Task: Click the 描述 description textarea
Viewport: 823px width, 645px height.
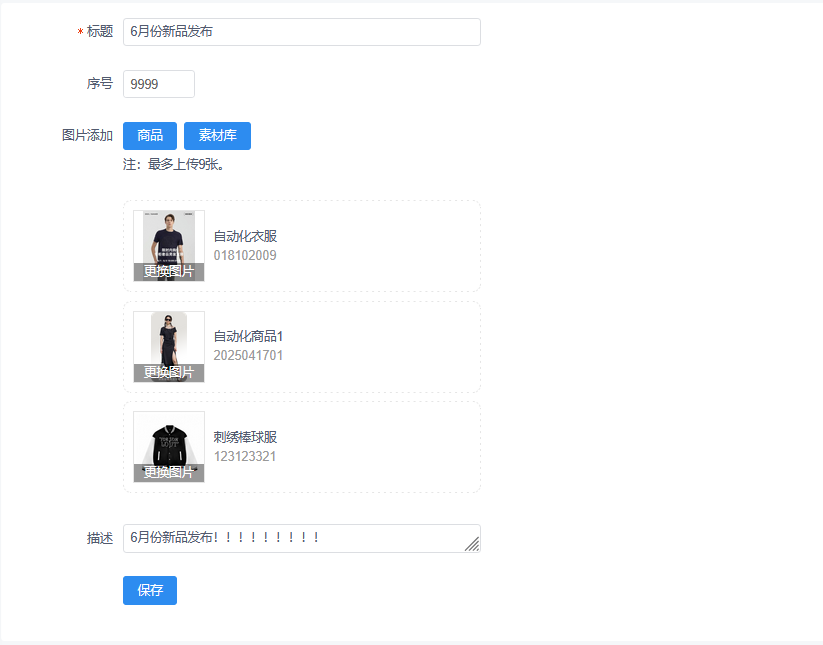Action: pos(302,538)
